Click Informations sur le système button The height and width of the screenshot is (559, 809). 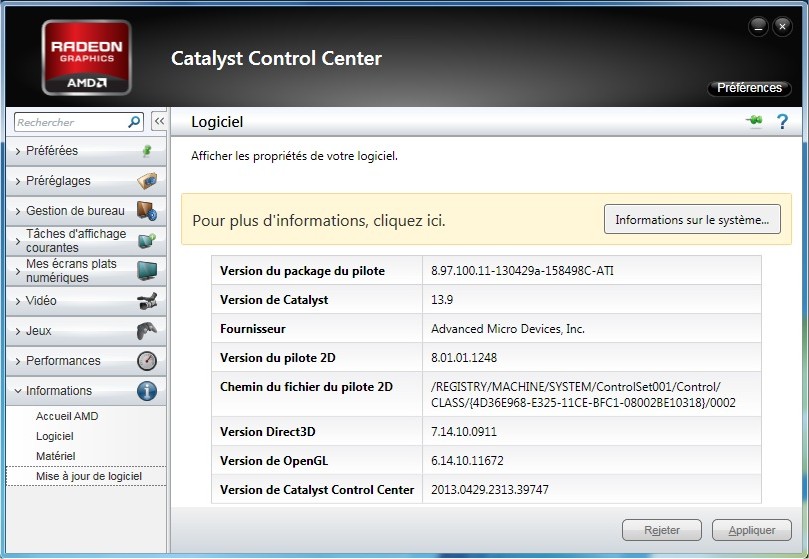pyautogui.click(x=692, y=219)
